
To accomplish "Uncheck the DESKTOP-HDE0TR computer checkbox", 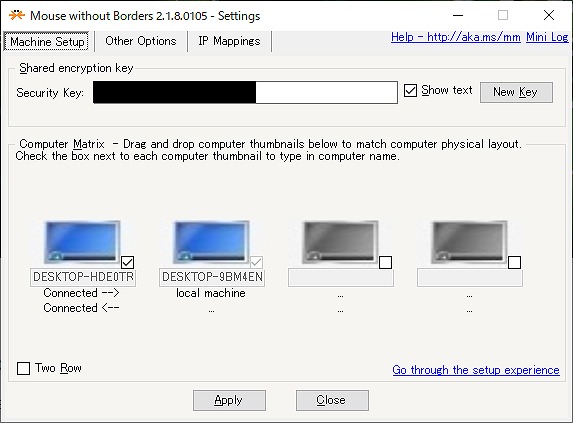I will [x=128, y=262].
